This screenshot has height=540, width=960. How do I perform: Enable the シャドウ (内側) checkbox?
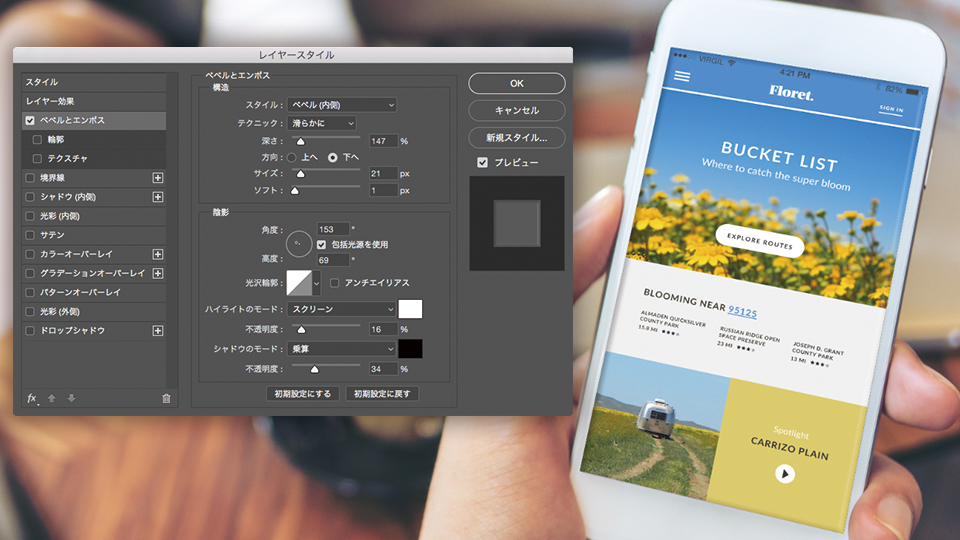pos(30,197)
